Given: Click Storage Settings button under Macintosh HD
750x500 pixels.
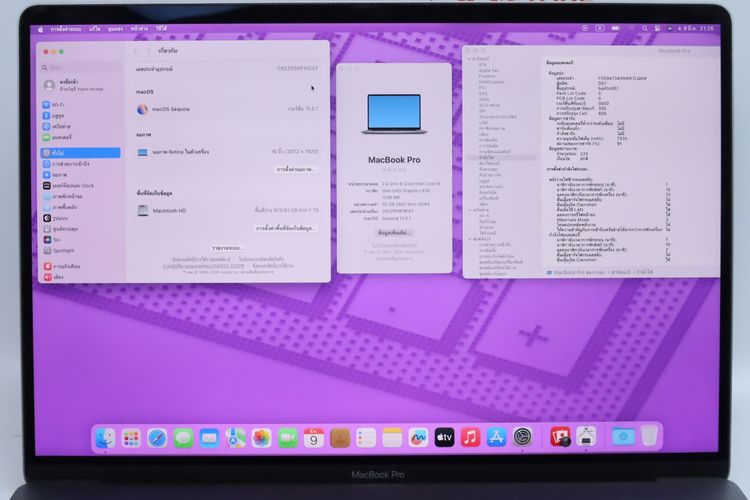Looking at the screenshot, I should click(286, 228).
